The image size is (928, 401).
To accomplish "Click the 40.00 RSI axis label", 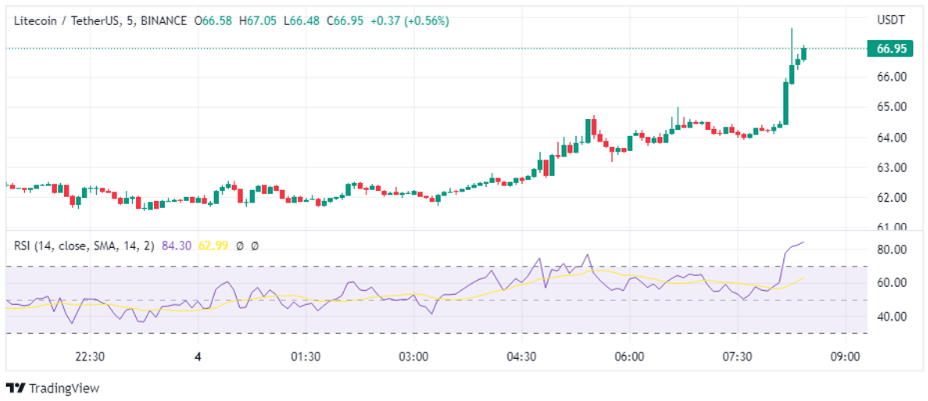I will (891, 316).
